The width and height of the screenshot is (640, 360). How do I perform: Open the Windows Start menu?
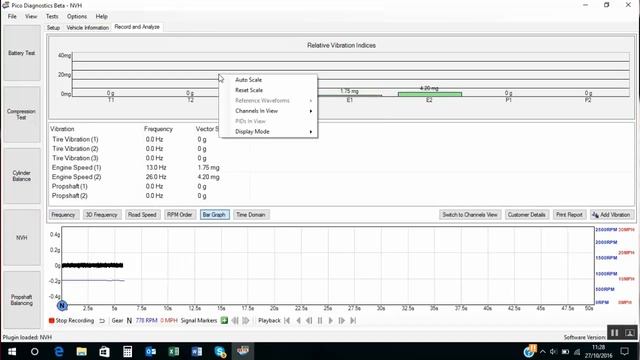(12, 351)
